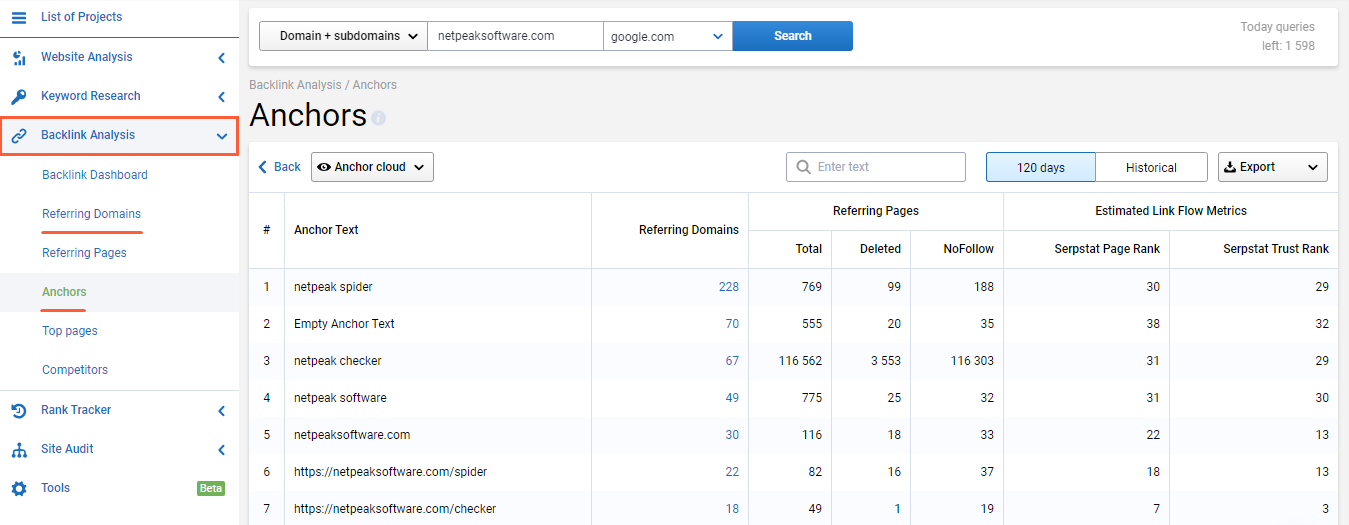Go to Referring Pages
This screenshot has height=525, width=1349.
pyautogui.click(x=85, y=253)
